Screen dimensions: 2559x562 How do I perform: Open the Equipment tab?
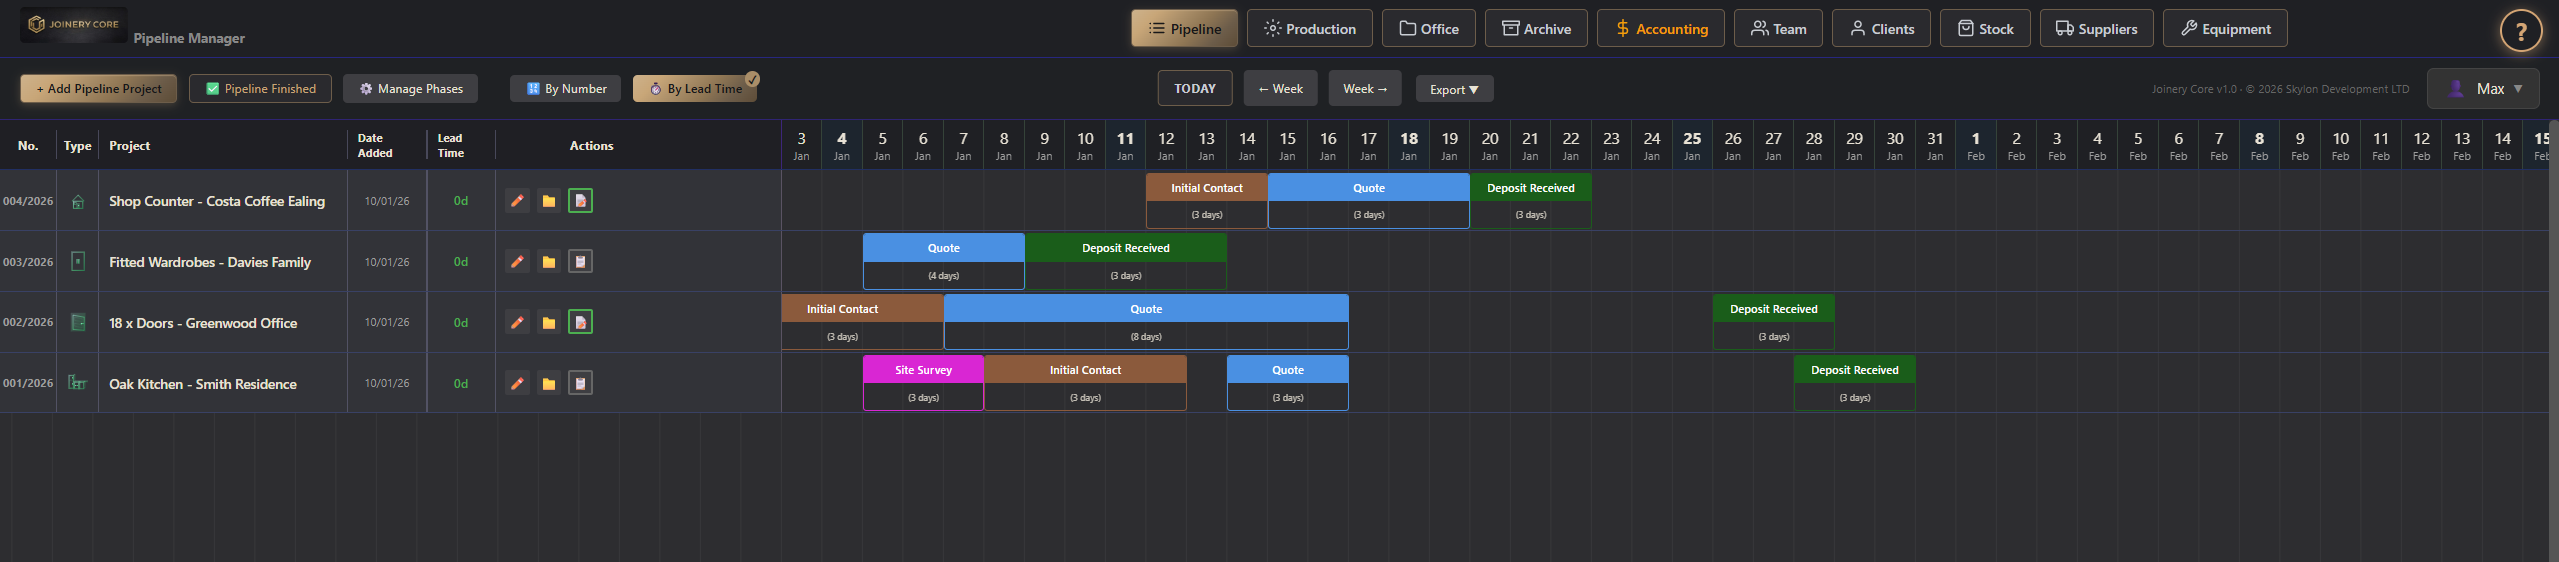(2225, 29)
